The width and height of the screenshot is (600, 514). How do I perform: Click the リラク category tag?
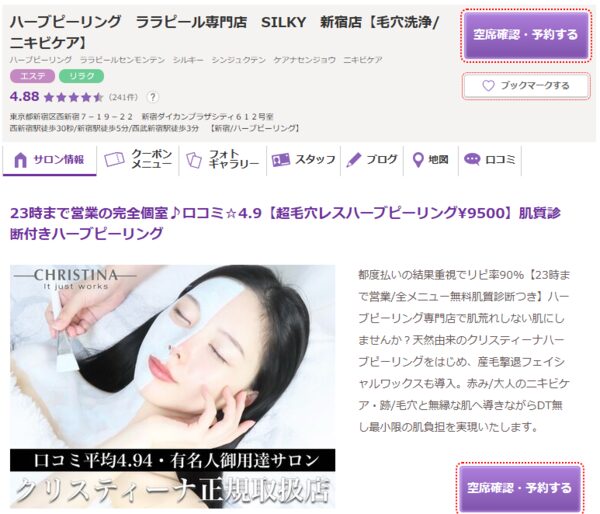82,76
